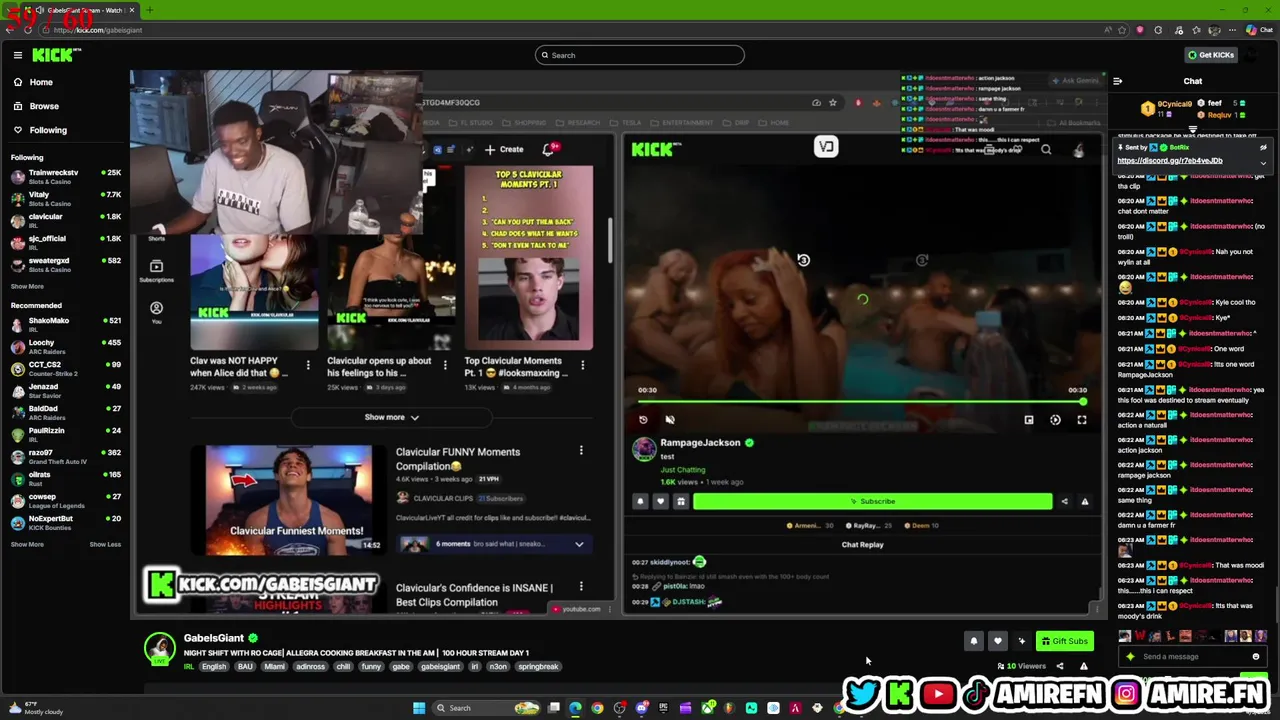Open sweatergxd channel in sidebar

[66, 264]
